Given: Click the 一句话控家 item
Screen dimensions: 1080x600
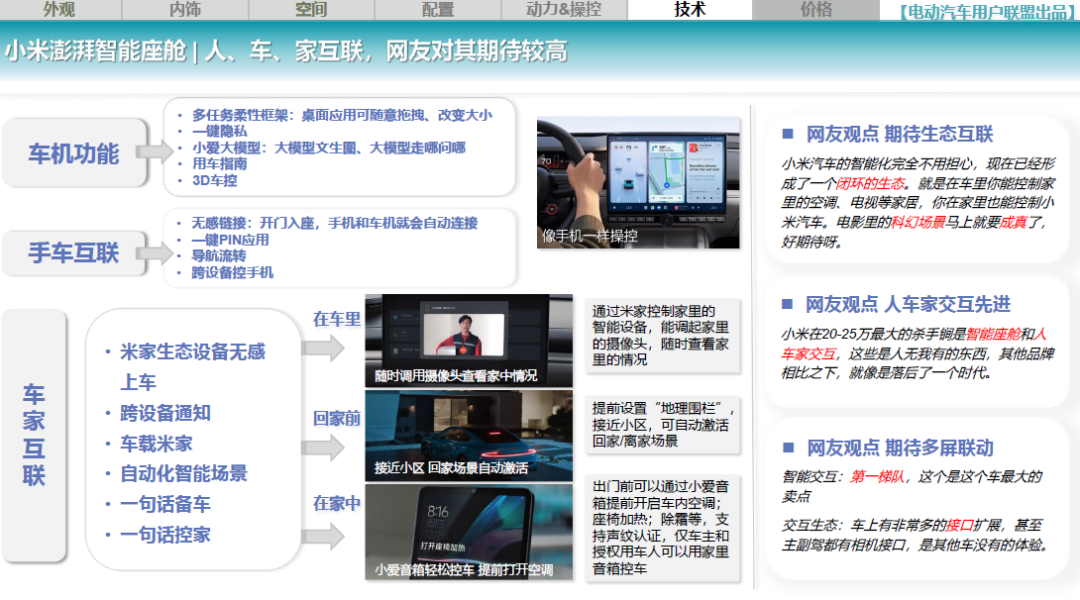Looking at the screenshot, I should [x=165, y=534].
